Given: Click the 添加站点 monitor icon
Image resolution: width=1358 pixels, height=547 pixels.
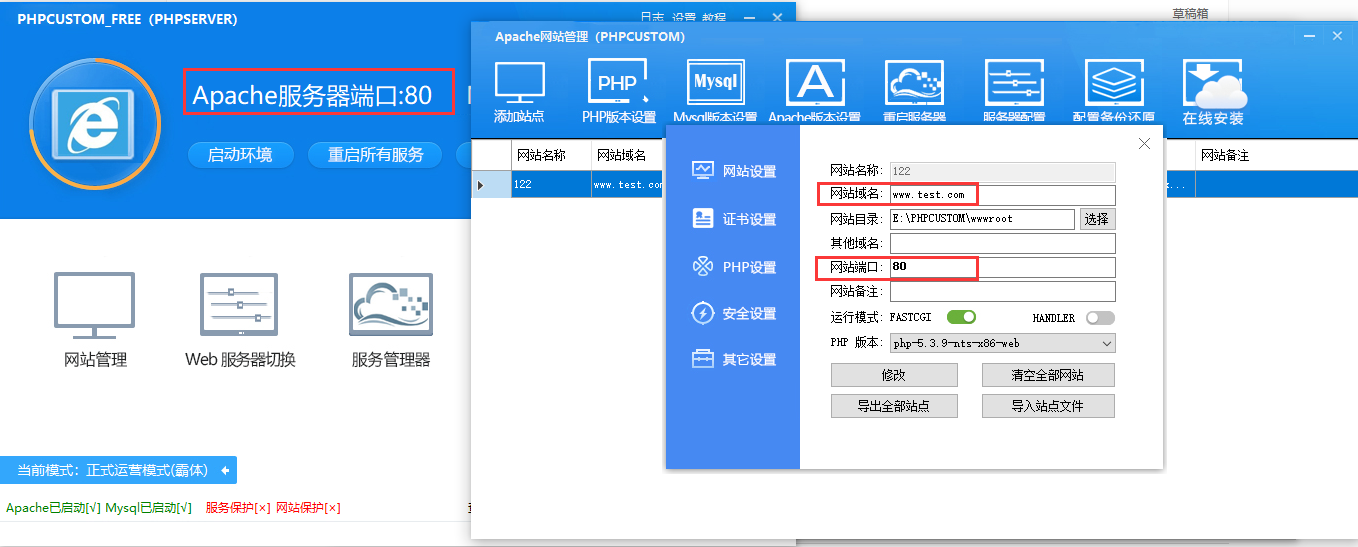Looking at the screenshot, I should (x=520, y=83).
